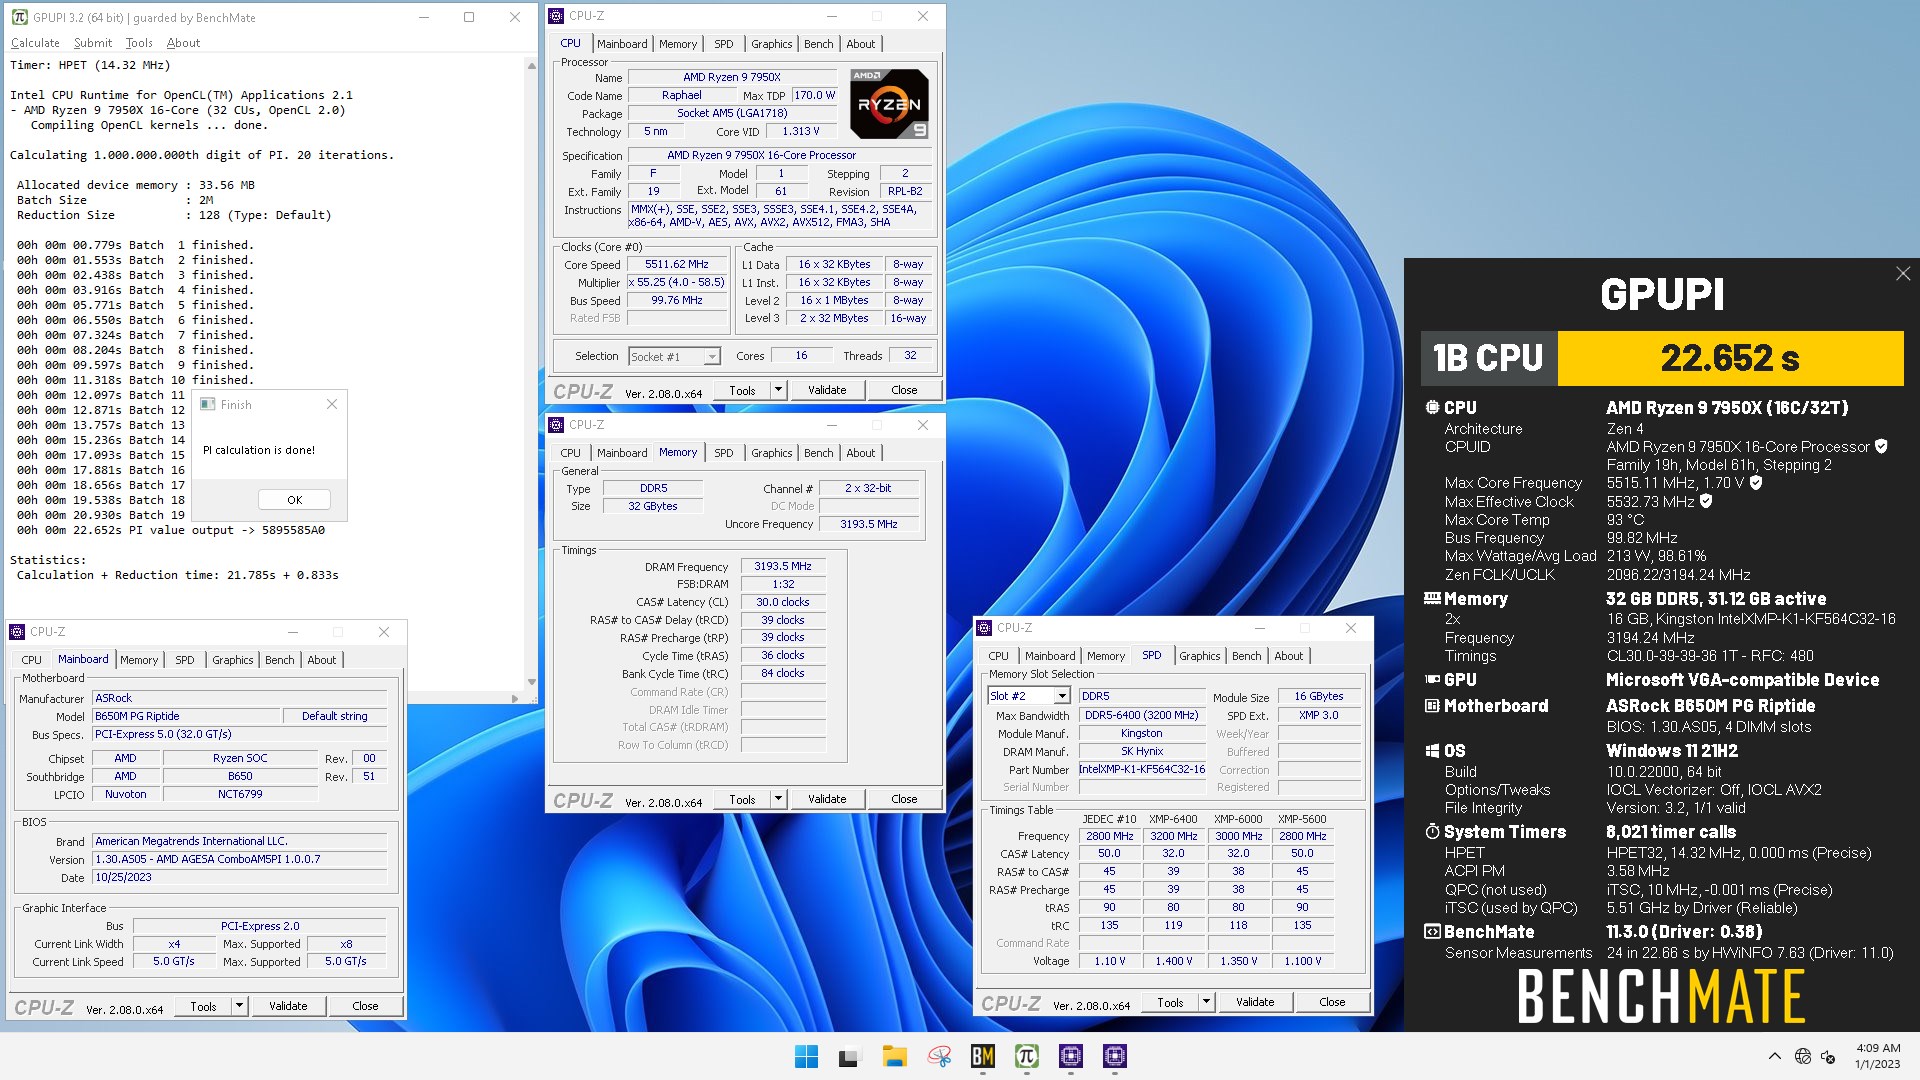Click the CPU-Z title icon of the Memory window
This screenshot has height=1080, width=1920.
click(556, 425)
